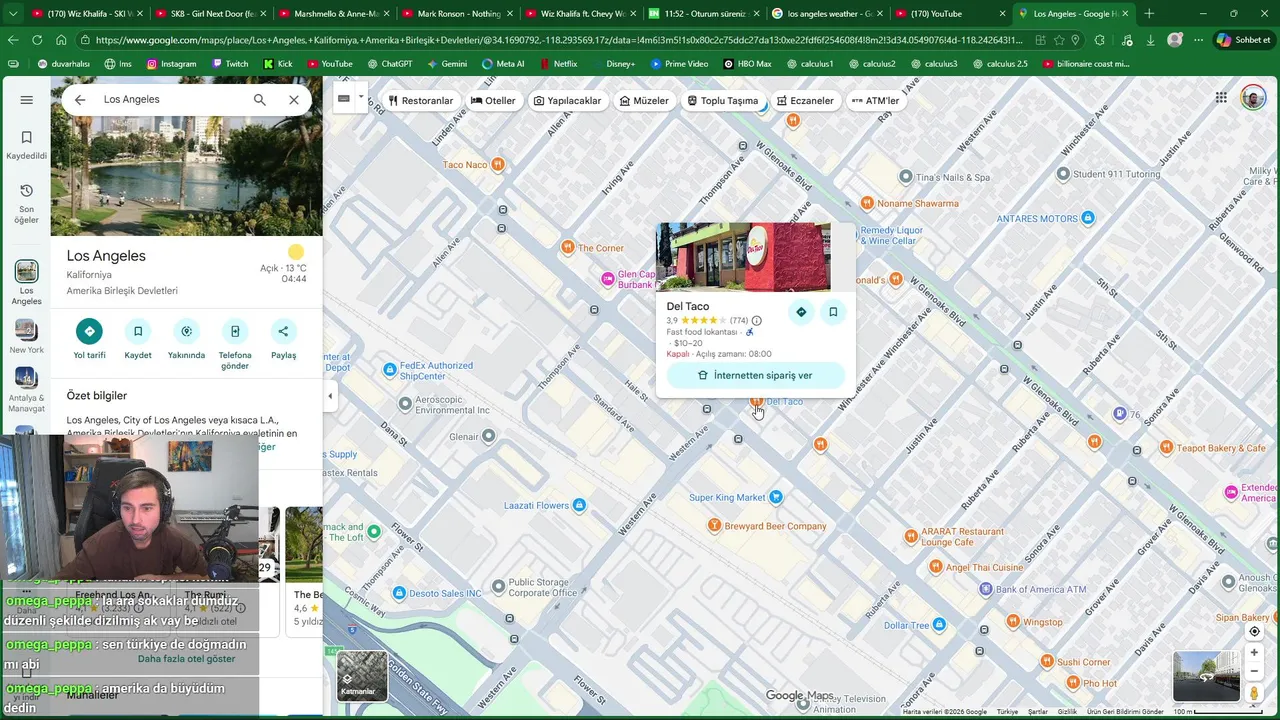Filter map by Oteller
Viewport: 1280px width, 720px height.
click(493, 101)
